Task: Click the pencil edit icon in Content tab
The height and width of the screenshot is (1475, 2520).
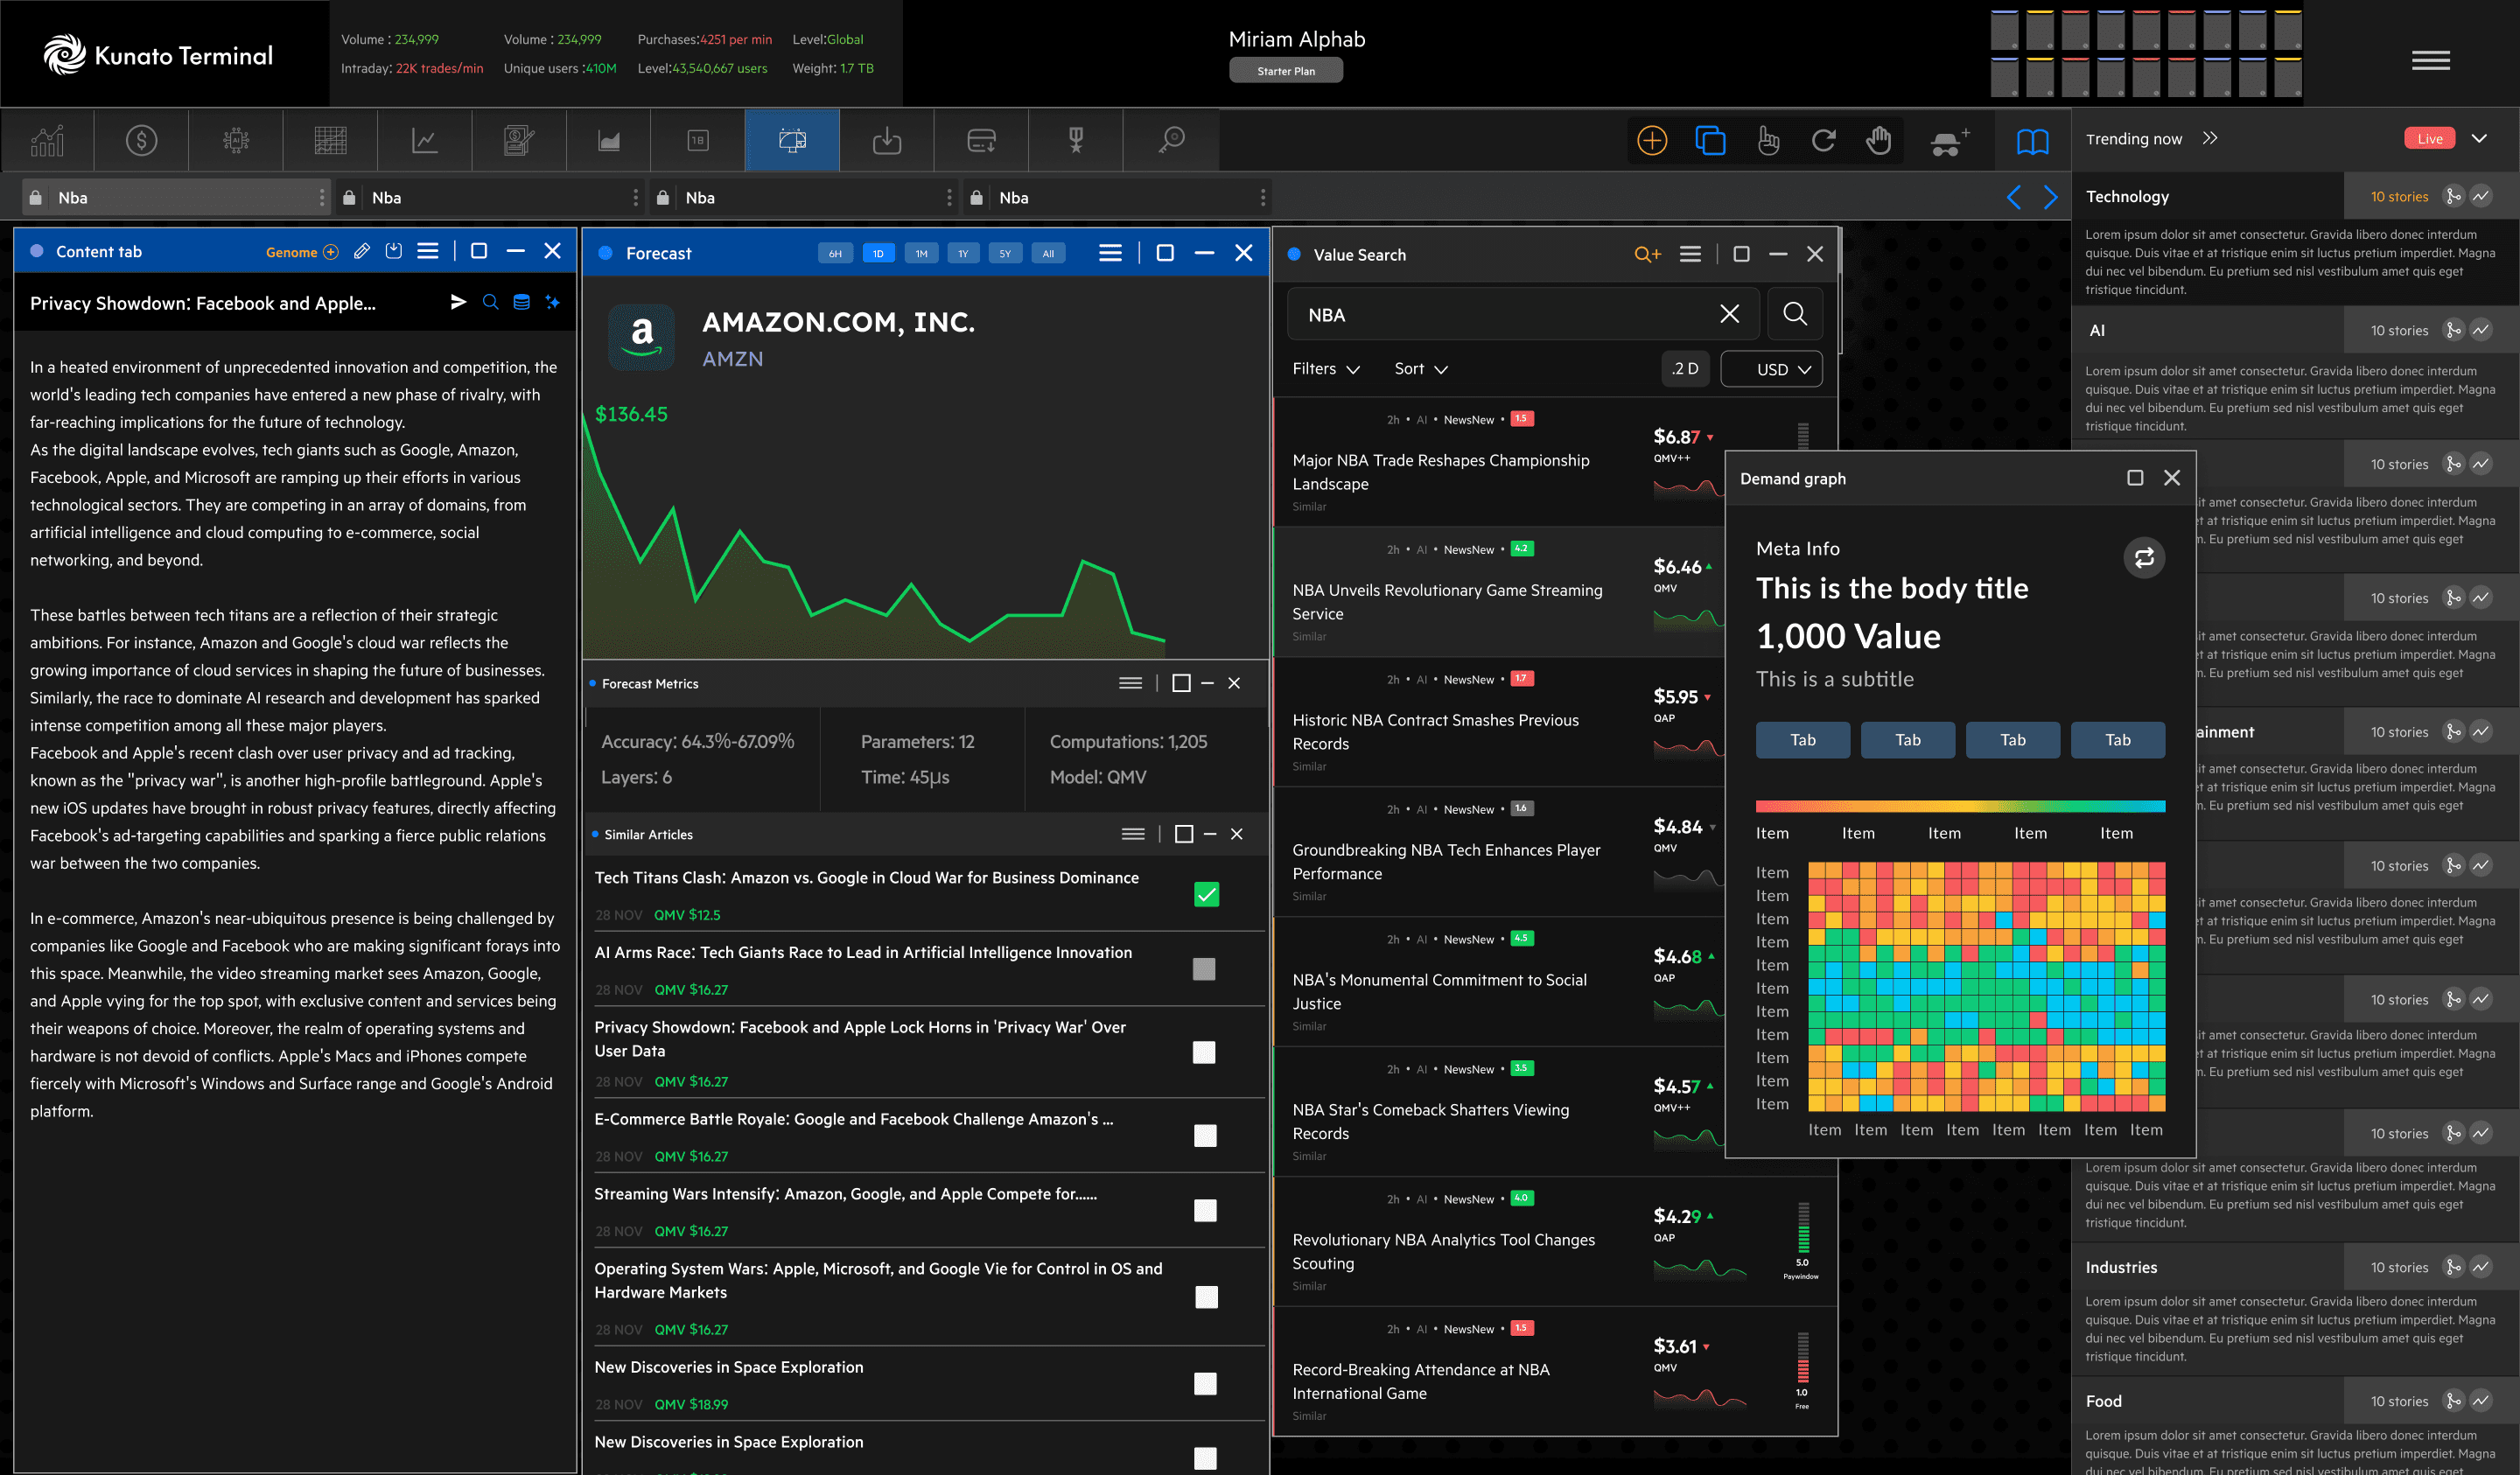Action: tap(362, 251)
